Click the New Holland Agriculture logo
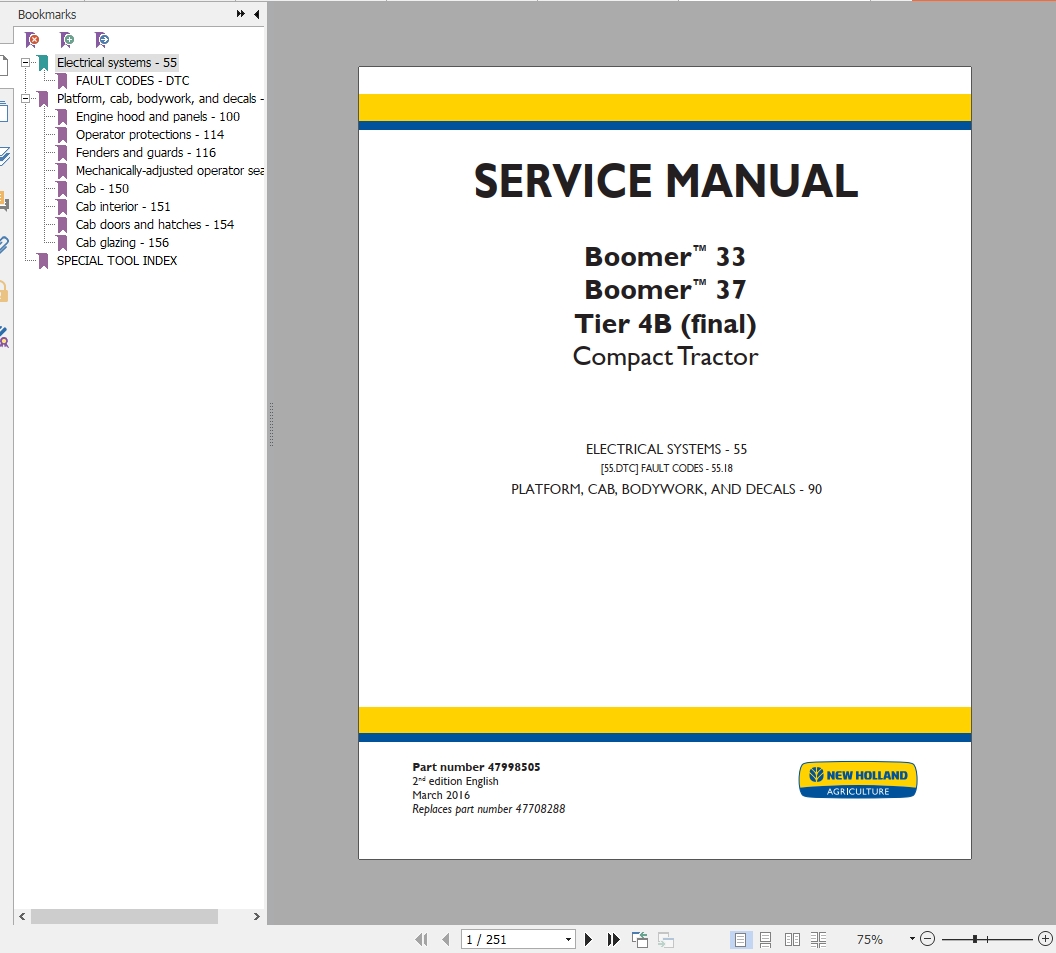This screenshot has width=1056, height=953. pos(858,780)
